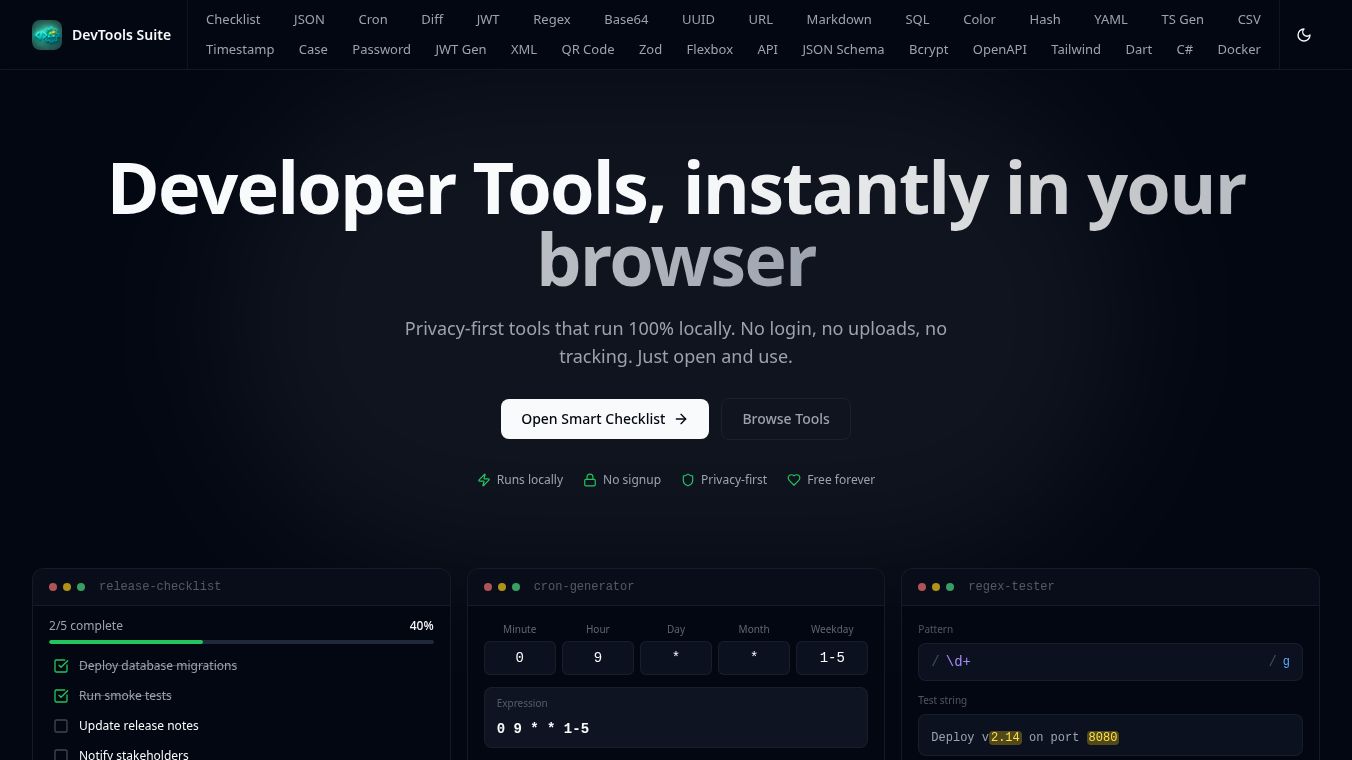
Task: Click Browse Tools button
Action: (786, 419)
